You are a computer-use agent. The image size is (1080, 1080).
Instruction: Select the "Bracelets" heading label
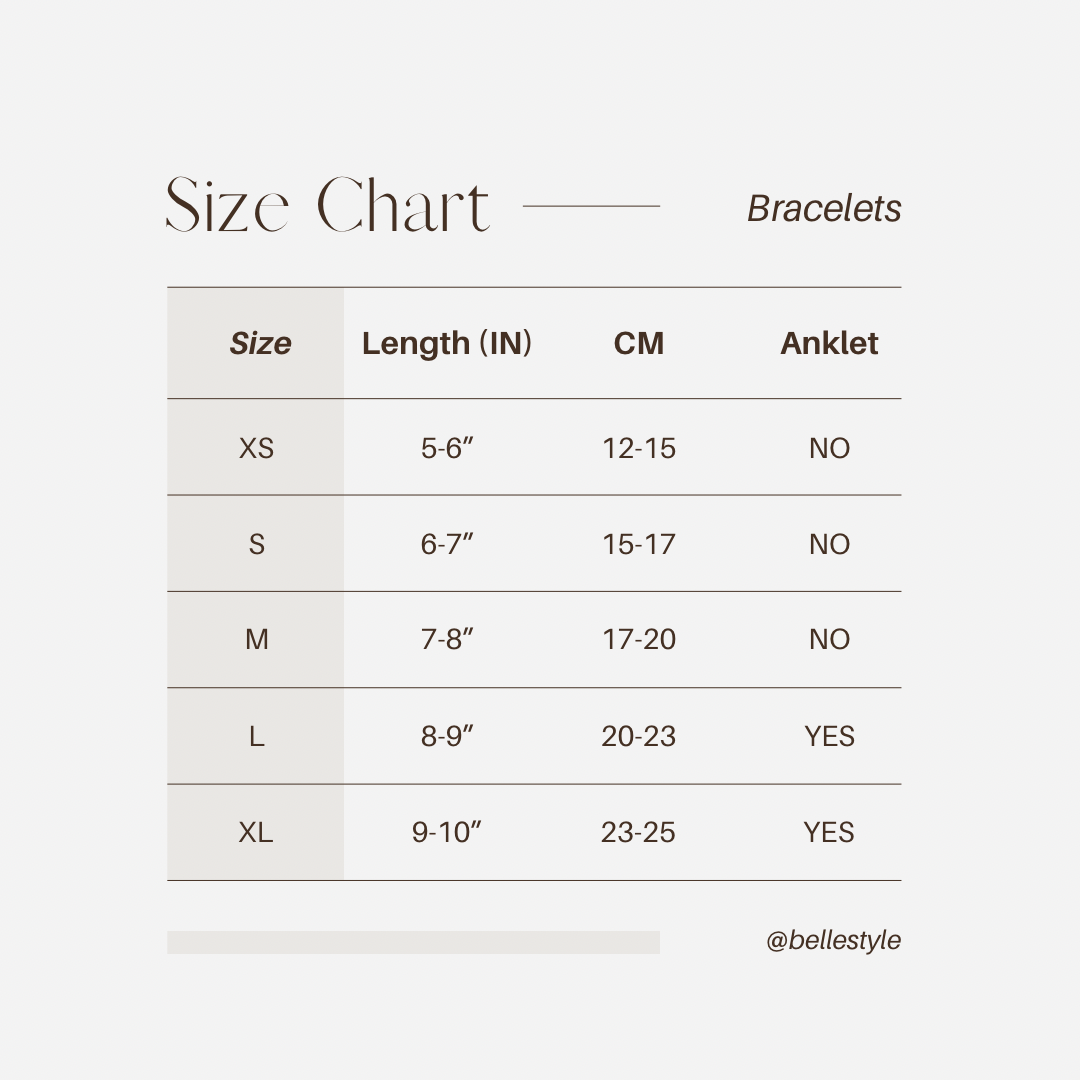click(824, 208)
